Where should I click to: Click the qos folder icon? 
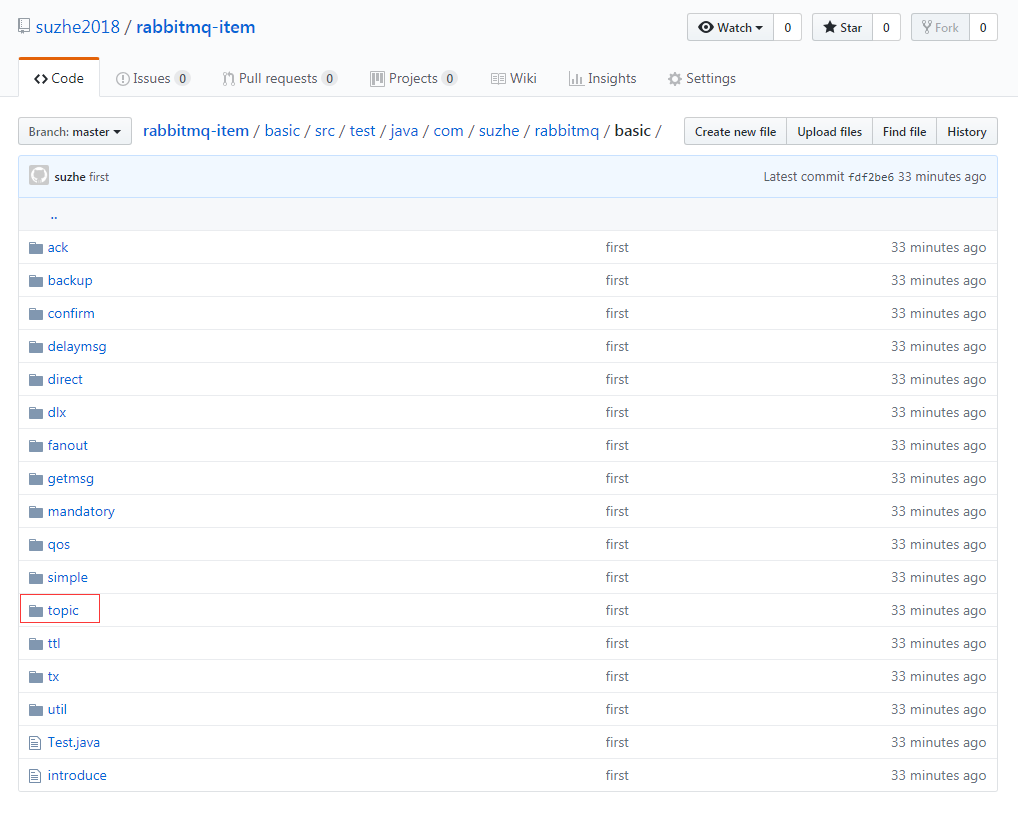pyautogui.click(x=36, y=545)
